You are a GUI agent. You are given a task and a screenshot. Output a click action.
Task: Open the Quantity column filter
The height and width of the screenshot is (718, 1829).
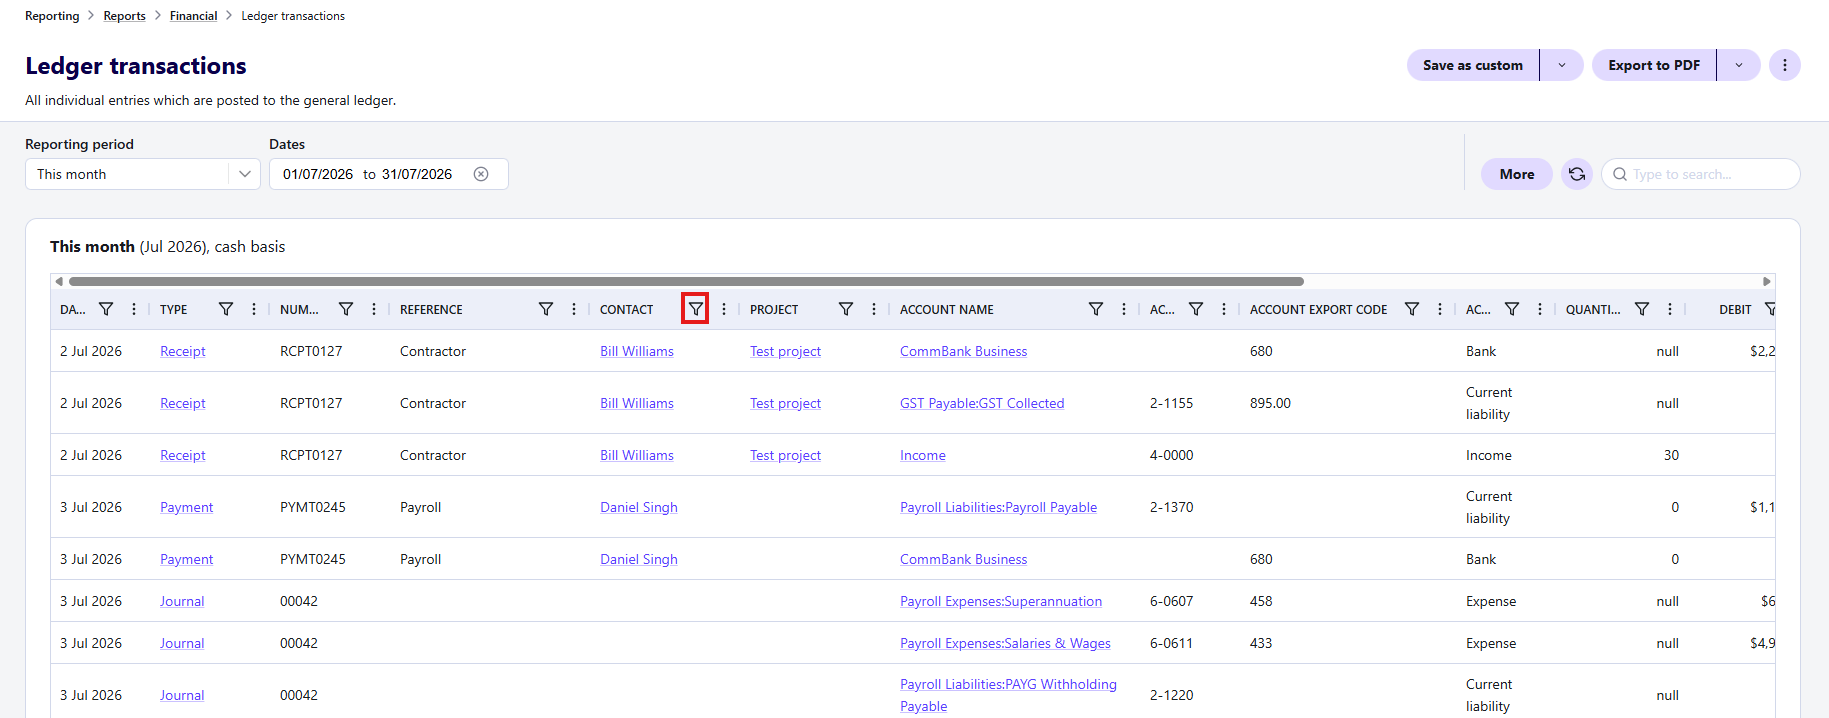pyautogui.click(x=1642, y=309)
